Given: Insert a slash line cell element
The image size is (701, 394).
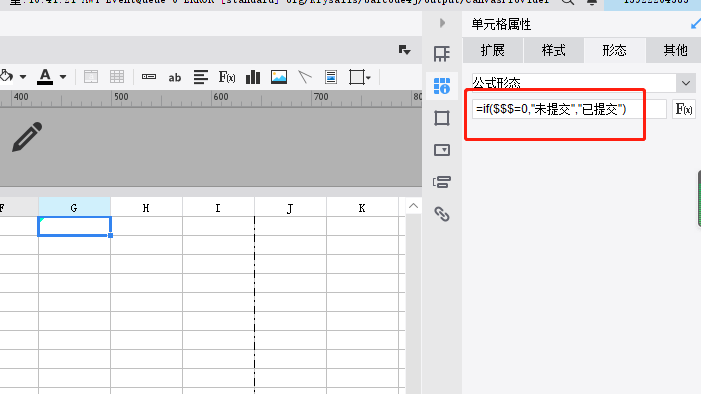Looking at the screenshot, I should coord(304,77).
